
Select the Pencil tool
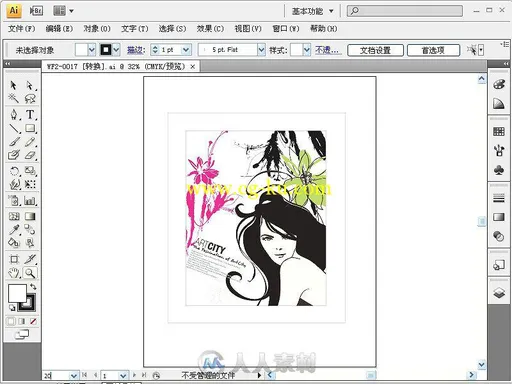tap(30, 142)
